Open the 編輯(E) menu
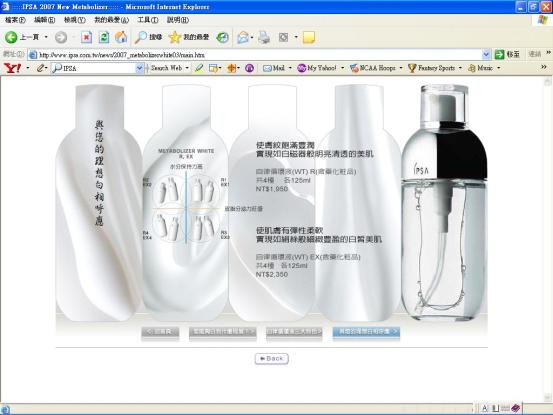The image size is (553, 415). coord(44,20)
